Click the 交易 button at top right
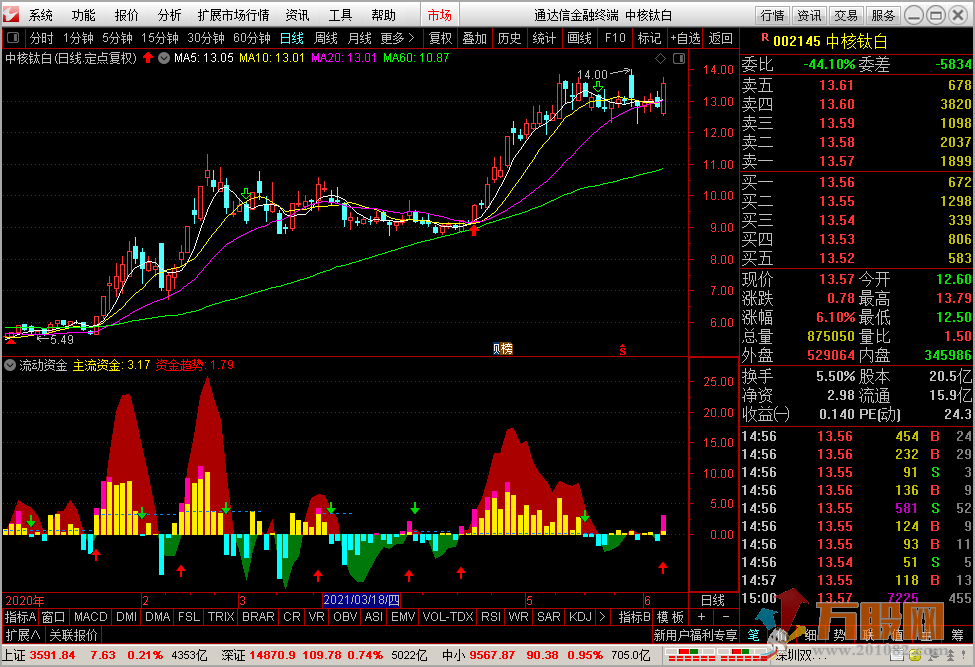Image resolution: width=975 pixels, height=667 pixels. pyautogui.click(x=846, y=15)
